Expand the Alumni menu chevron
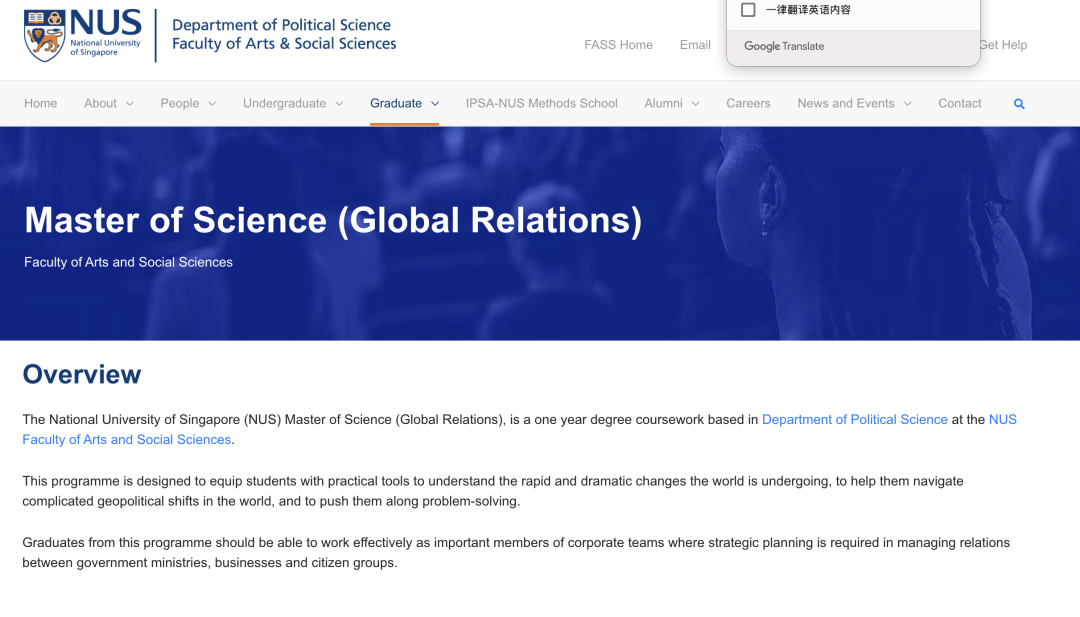 click(696, 104)
